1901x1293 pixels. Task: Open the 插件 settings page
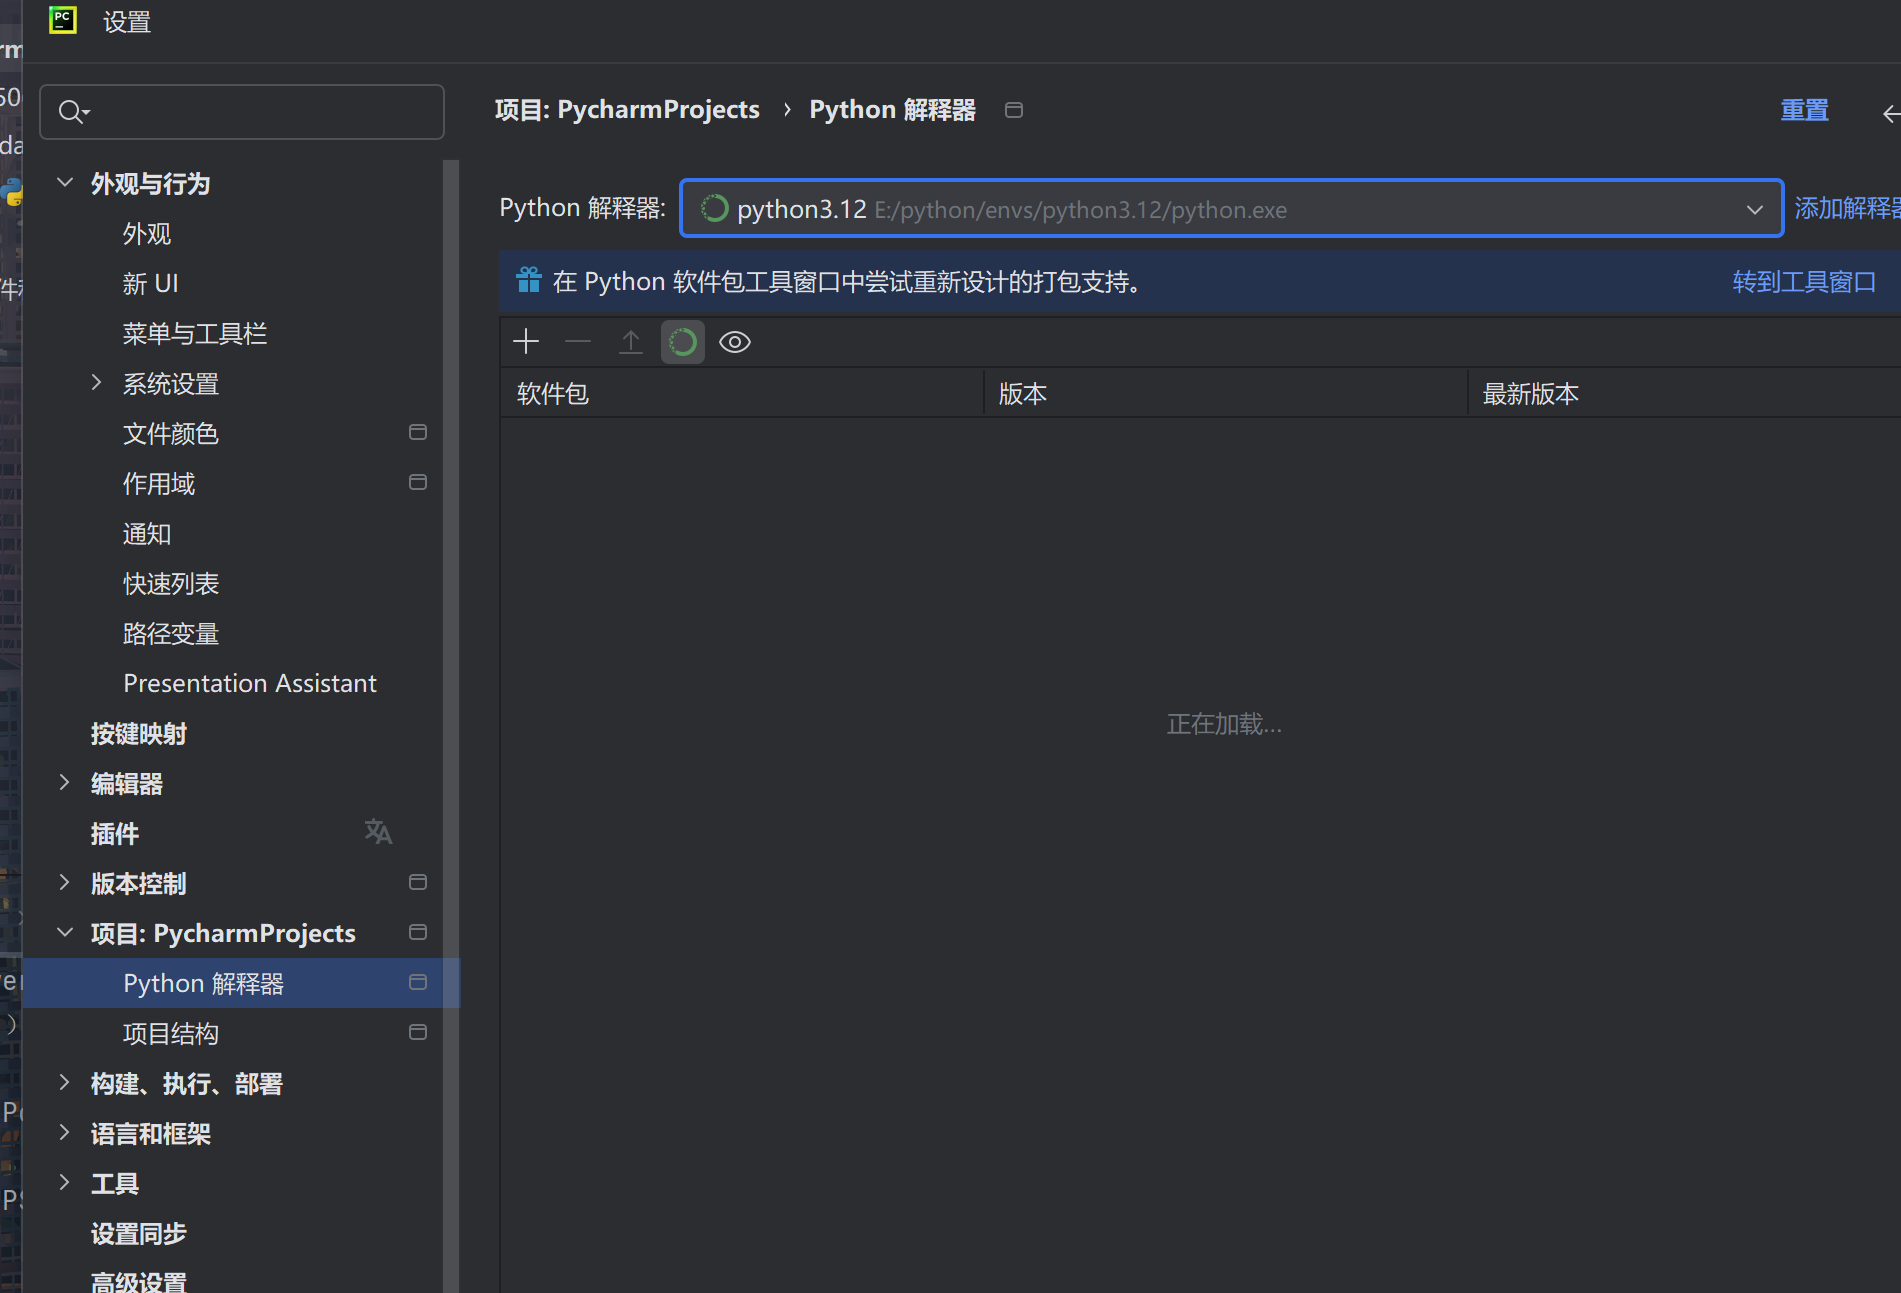[x=115, y=834]
